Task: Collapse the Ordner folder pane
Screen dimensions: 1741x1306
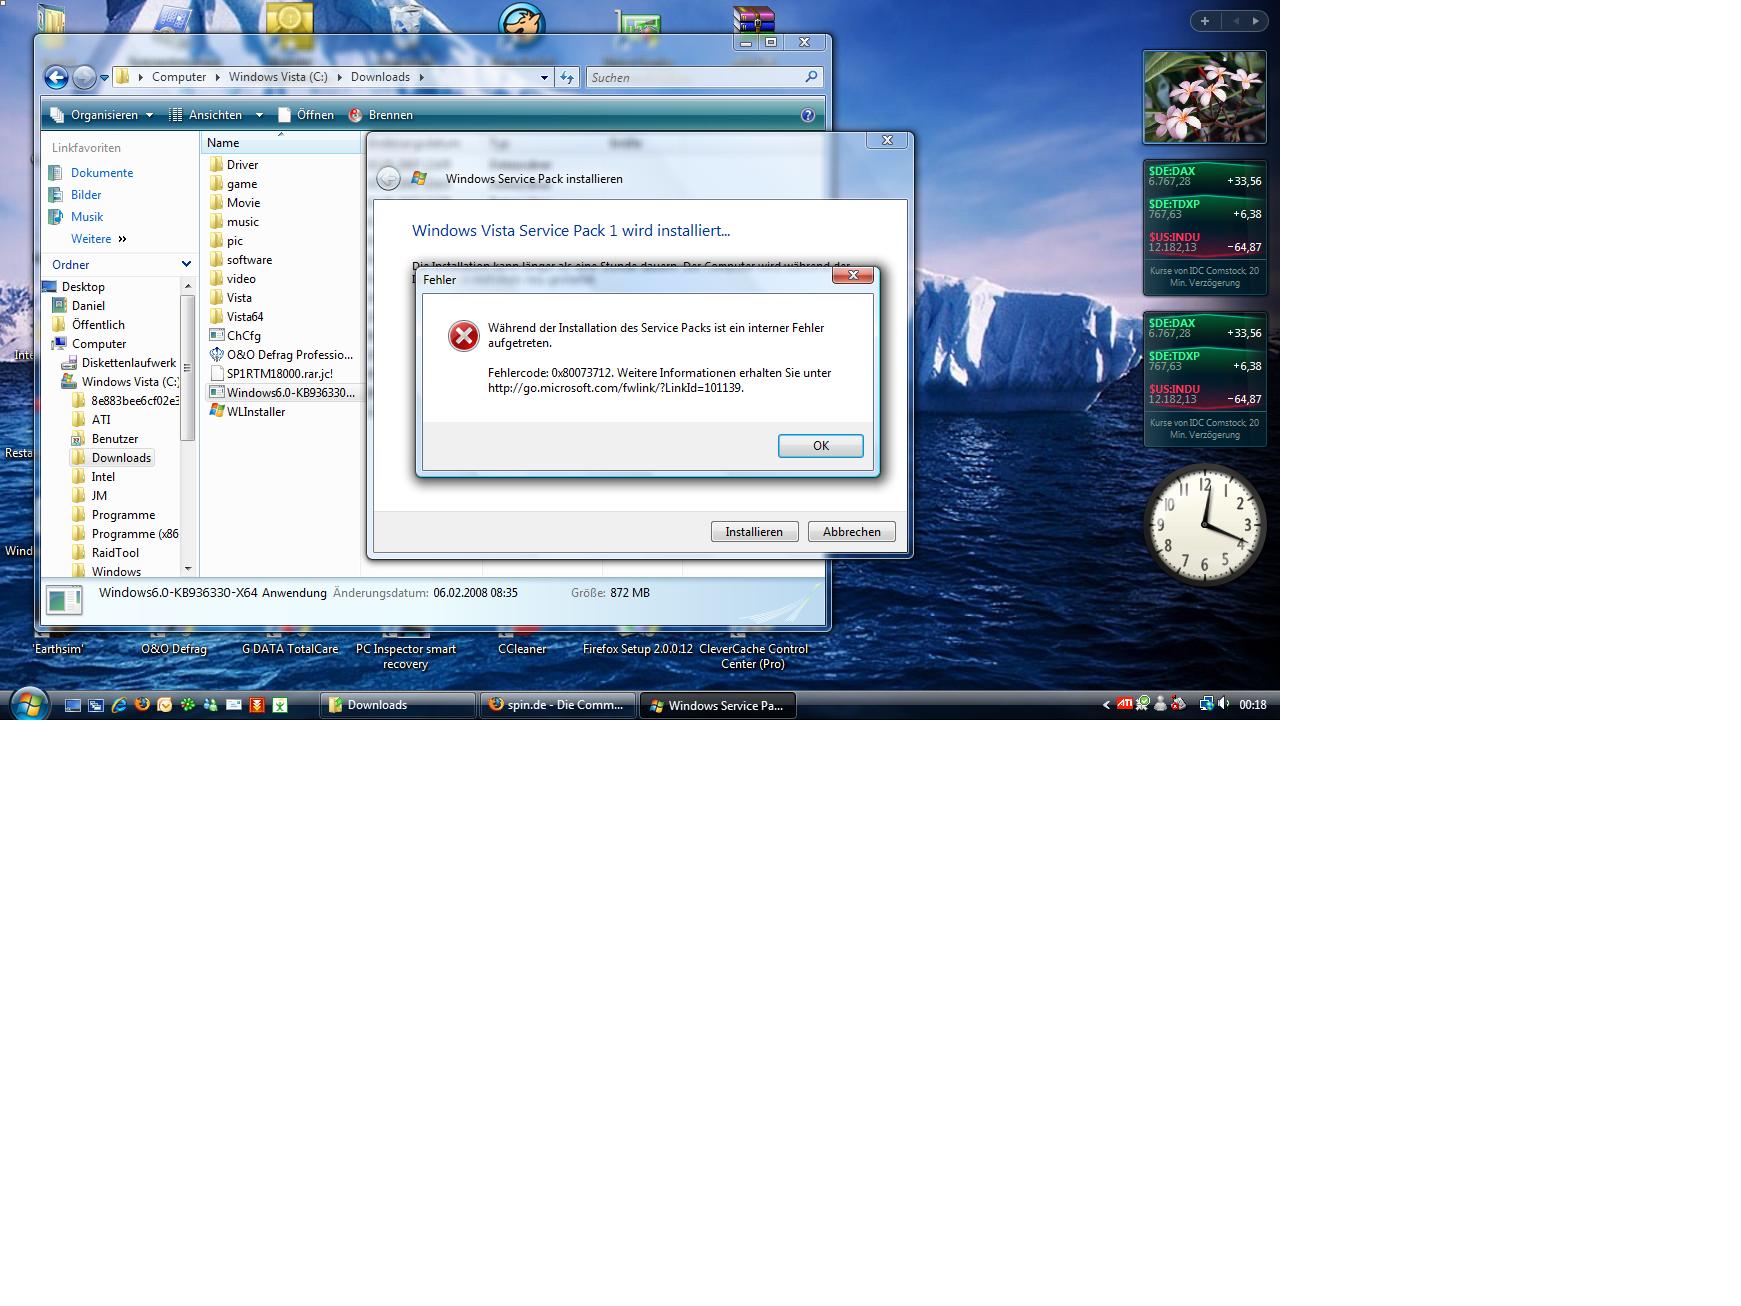Action: [x=186, y=264]
